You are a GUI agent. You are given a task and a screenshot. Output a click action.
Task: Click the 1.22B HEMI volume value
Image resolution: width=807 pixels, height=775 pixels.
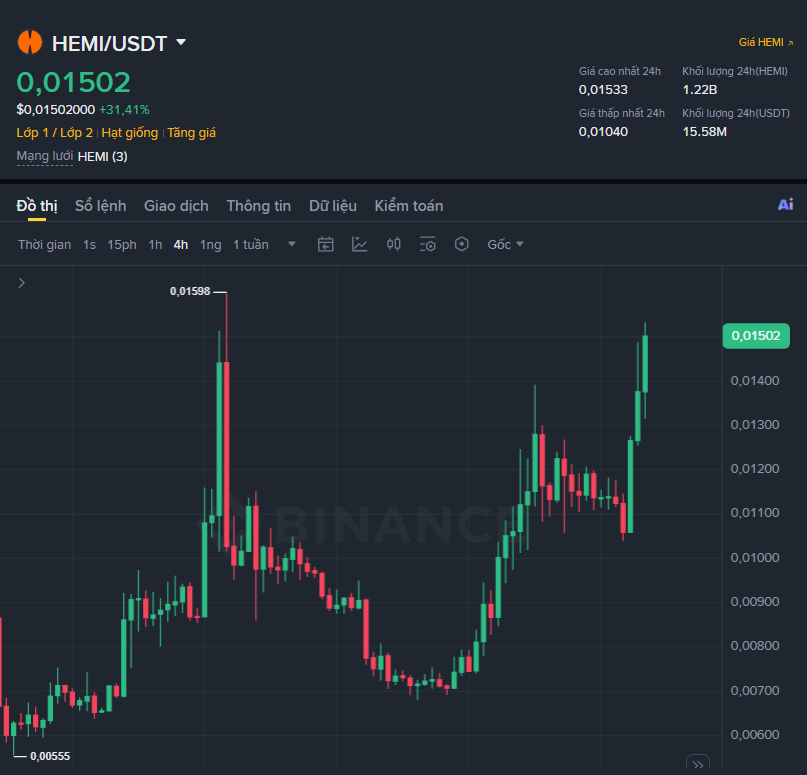coord(699,90)
